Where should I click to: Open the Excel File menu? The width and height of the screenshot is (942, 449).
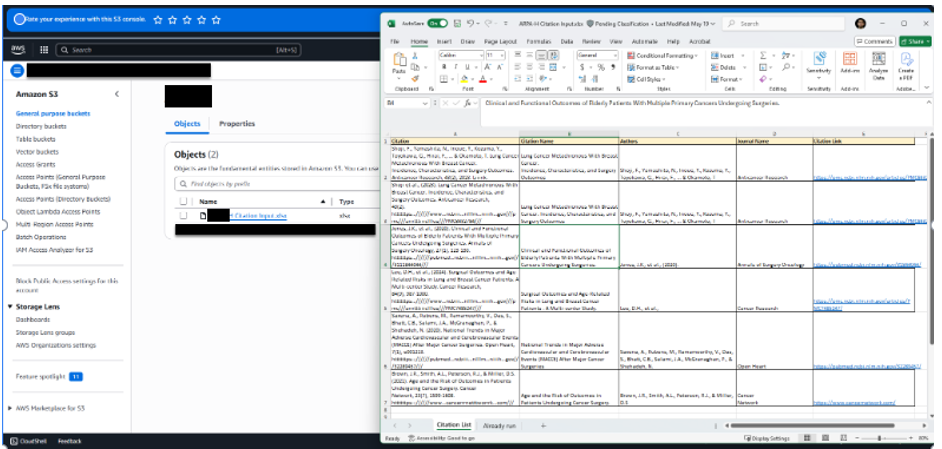click(x=395, y=41)
